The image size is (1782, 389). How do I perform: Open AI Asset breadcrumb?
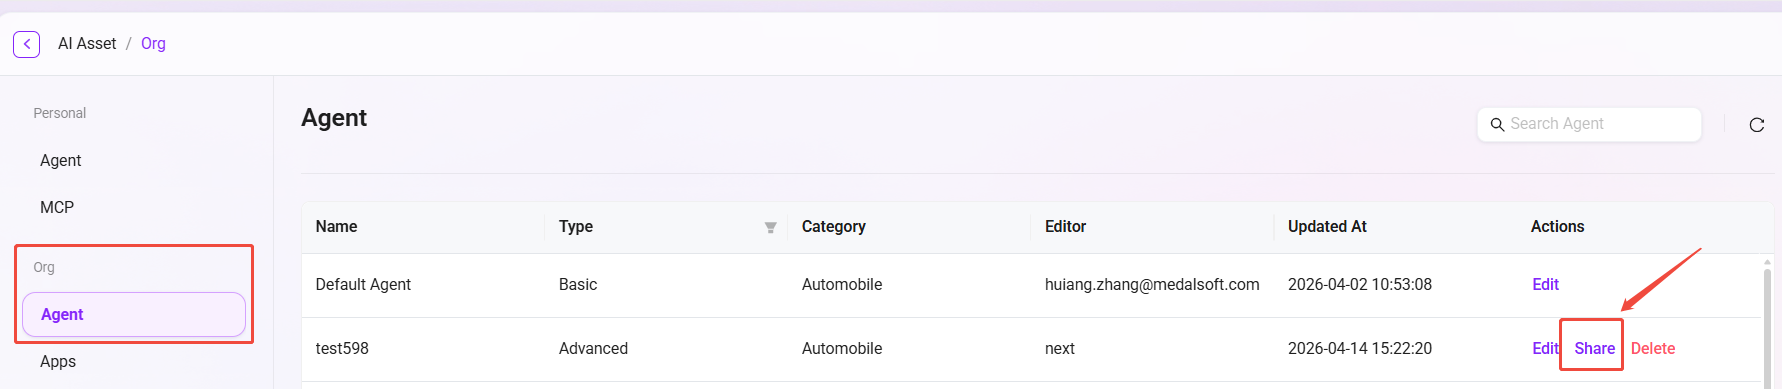pyautogui.click(x=87, y=44)
